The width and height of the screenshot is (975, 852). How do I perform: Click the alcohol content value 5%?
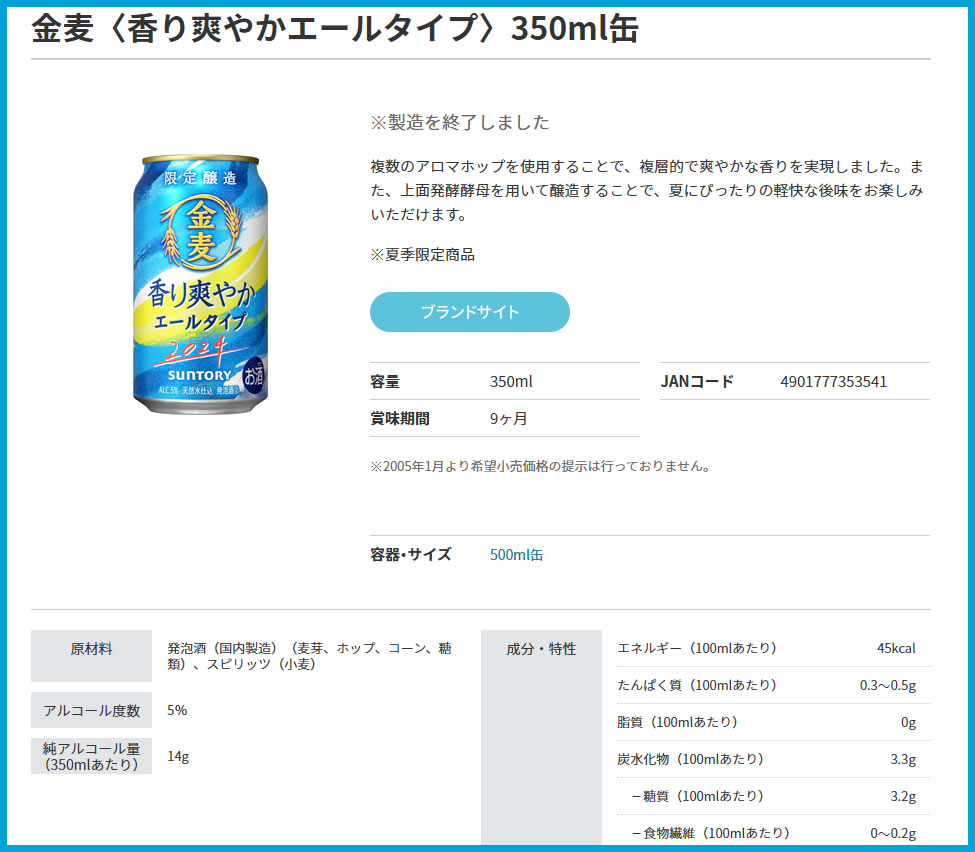pyautogui.click(x=177, y=710)
